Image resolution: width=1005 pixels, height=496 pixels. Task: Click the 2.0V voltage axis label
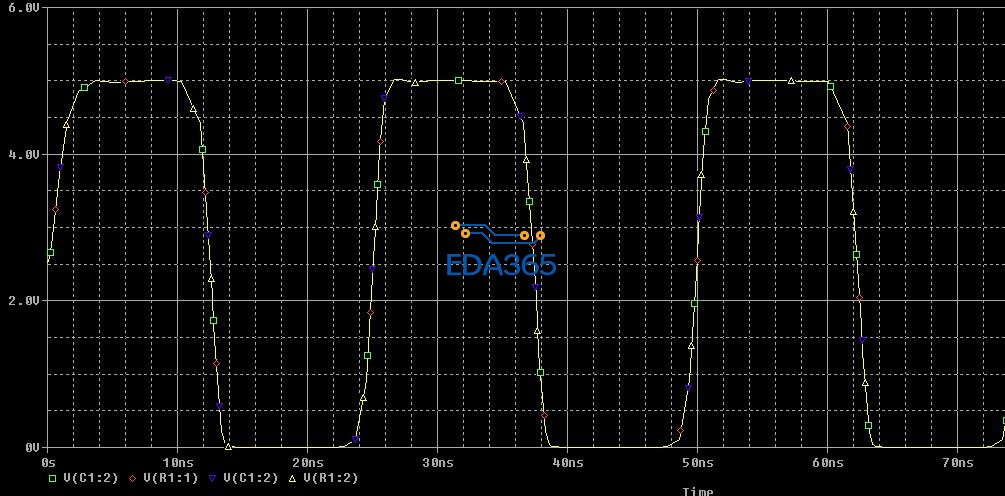23,301
